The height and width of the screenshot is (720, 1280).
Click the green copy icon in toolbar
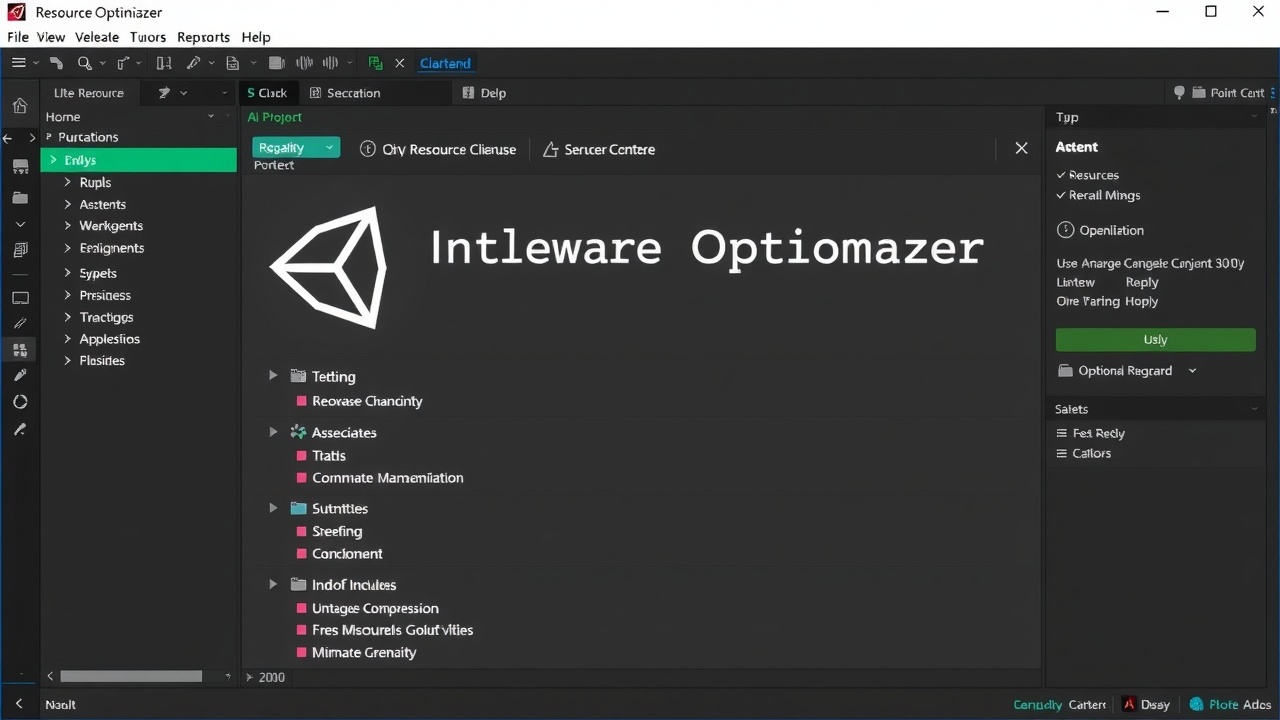tap(375, 63)
